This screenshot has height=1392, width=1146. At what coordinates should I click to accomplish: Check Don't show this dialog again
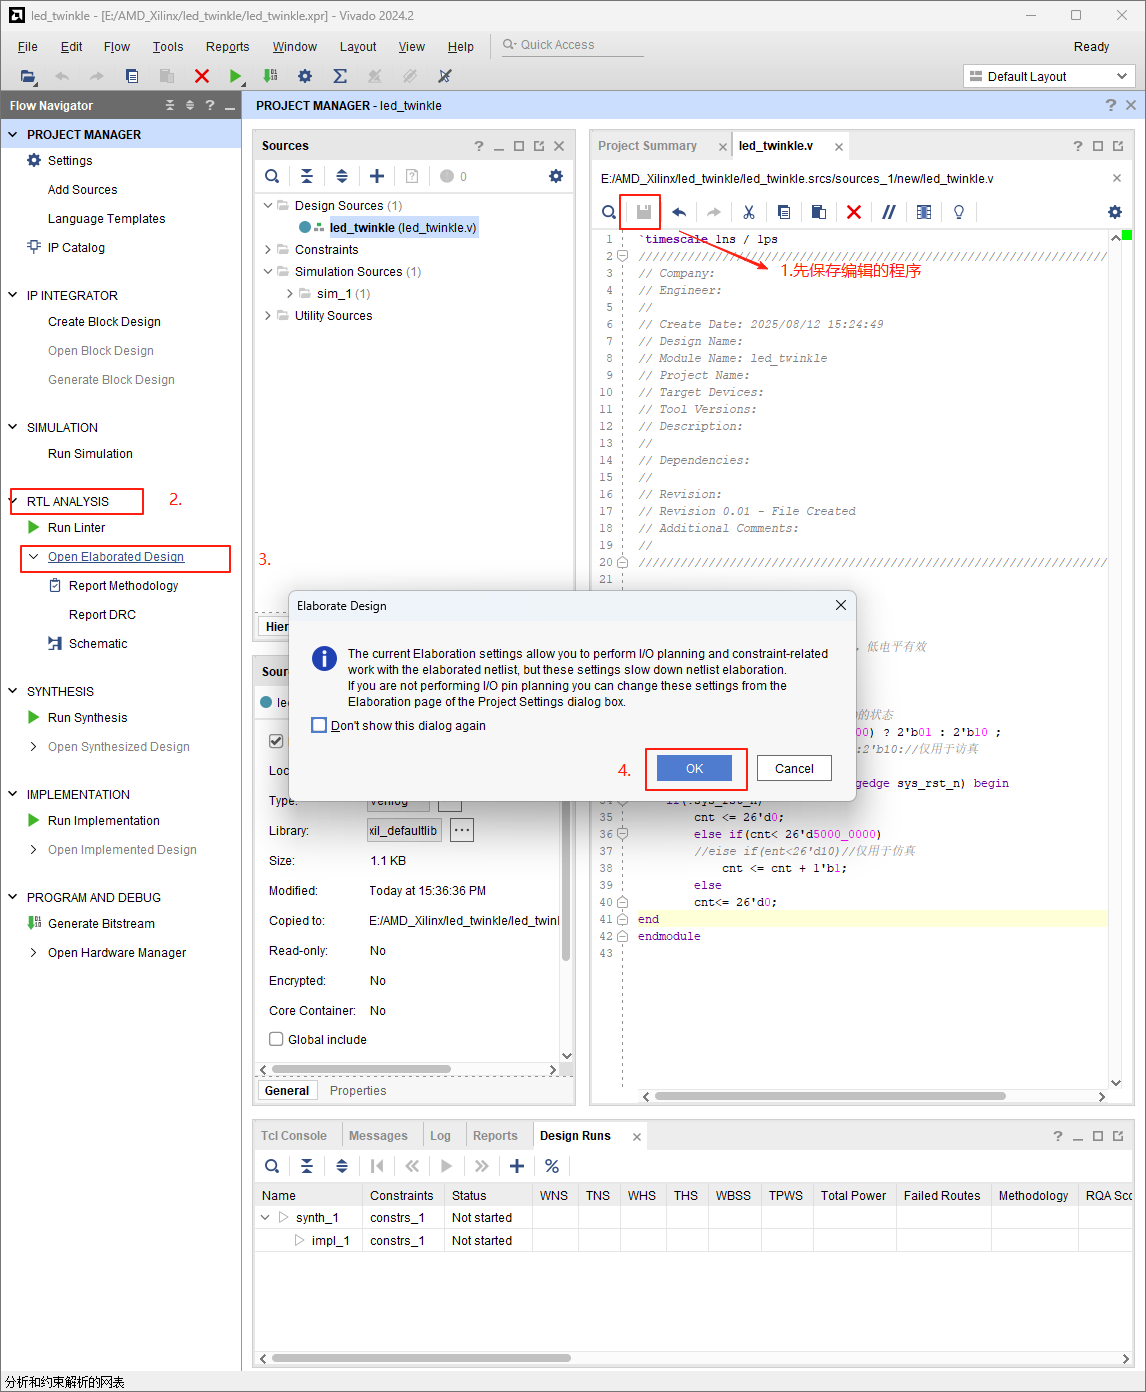(x=319, y=725)
